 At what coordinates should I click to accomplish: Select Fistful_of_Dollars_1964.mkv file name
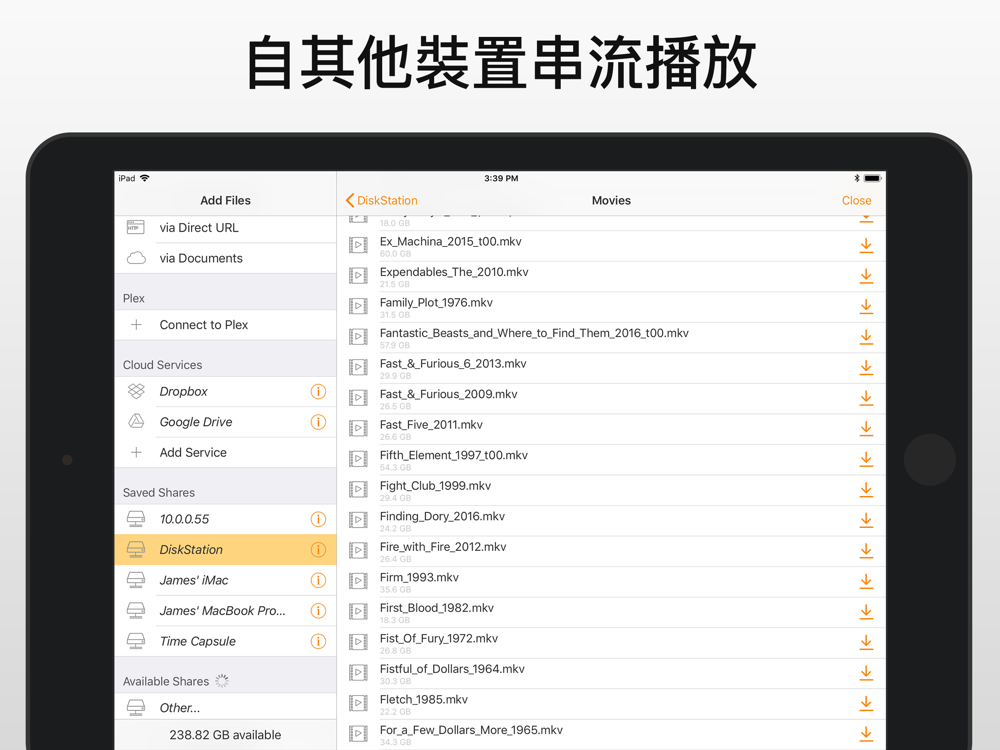tap(452, 670)
